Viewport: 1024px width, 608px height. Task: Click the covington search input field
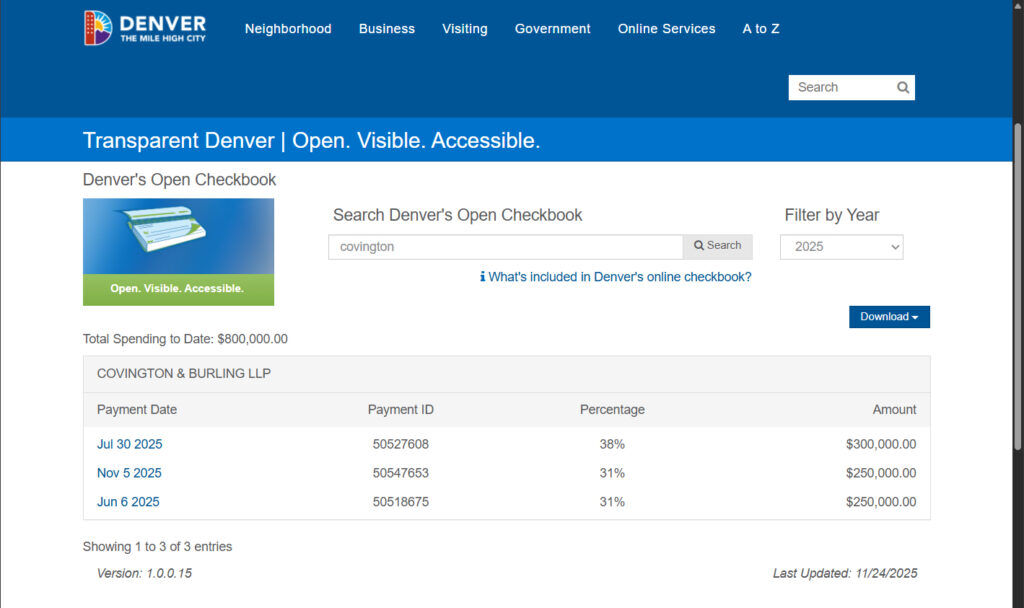505,247
